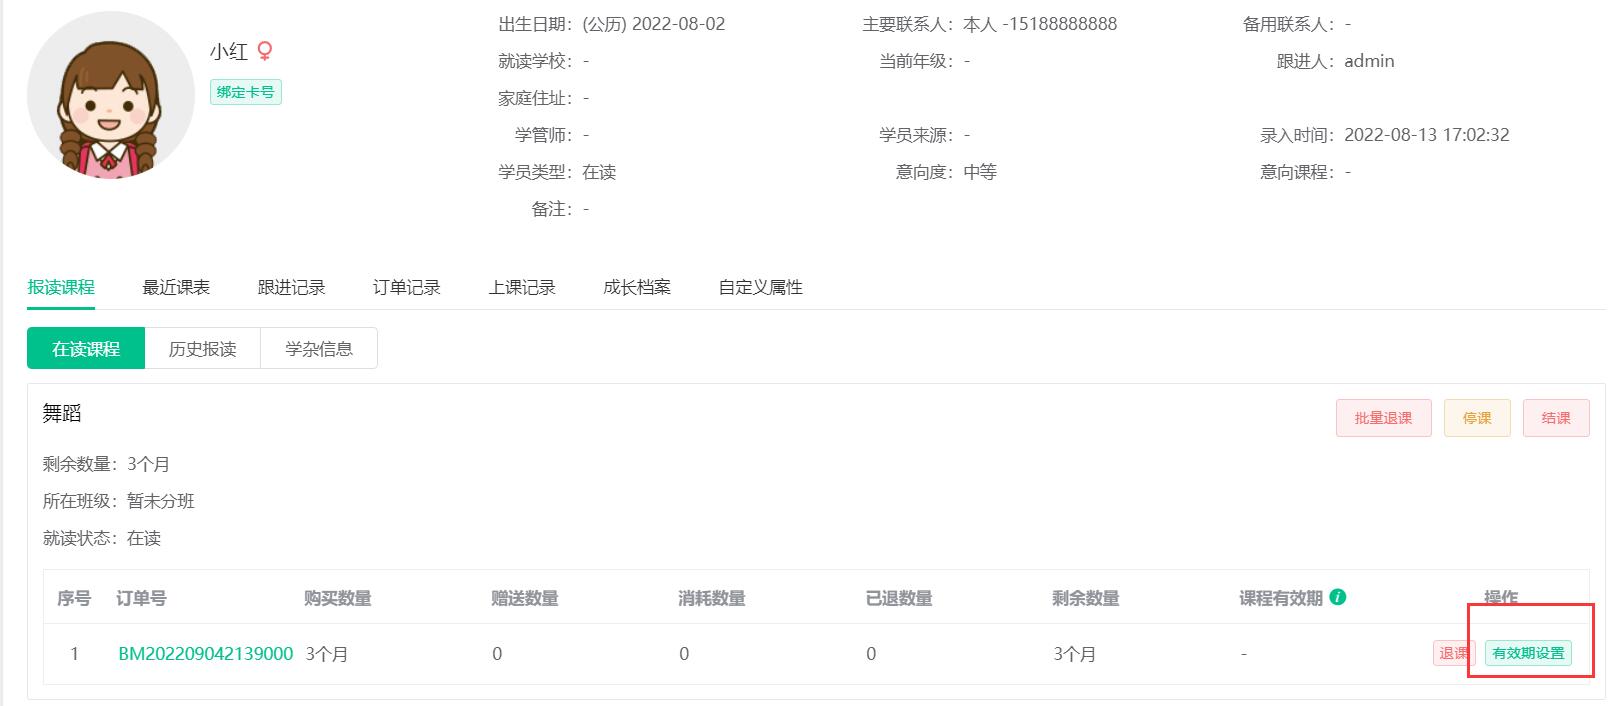Open order link BM202209042139000

pyautogui.click(x=205, y=654)
